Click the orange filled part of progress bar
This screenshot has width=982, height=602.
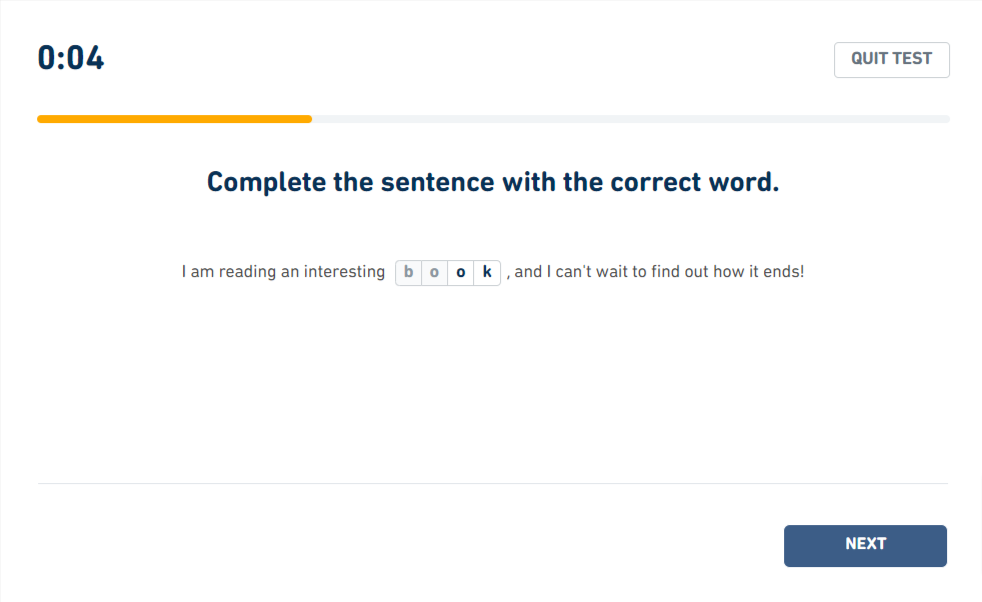point(175,119)
